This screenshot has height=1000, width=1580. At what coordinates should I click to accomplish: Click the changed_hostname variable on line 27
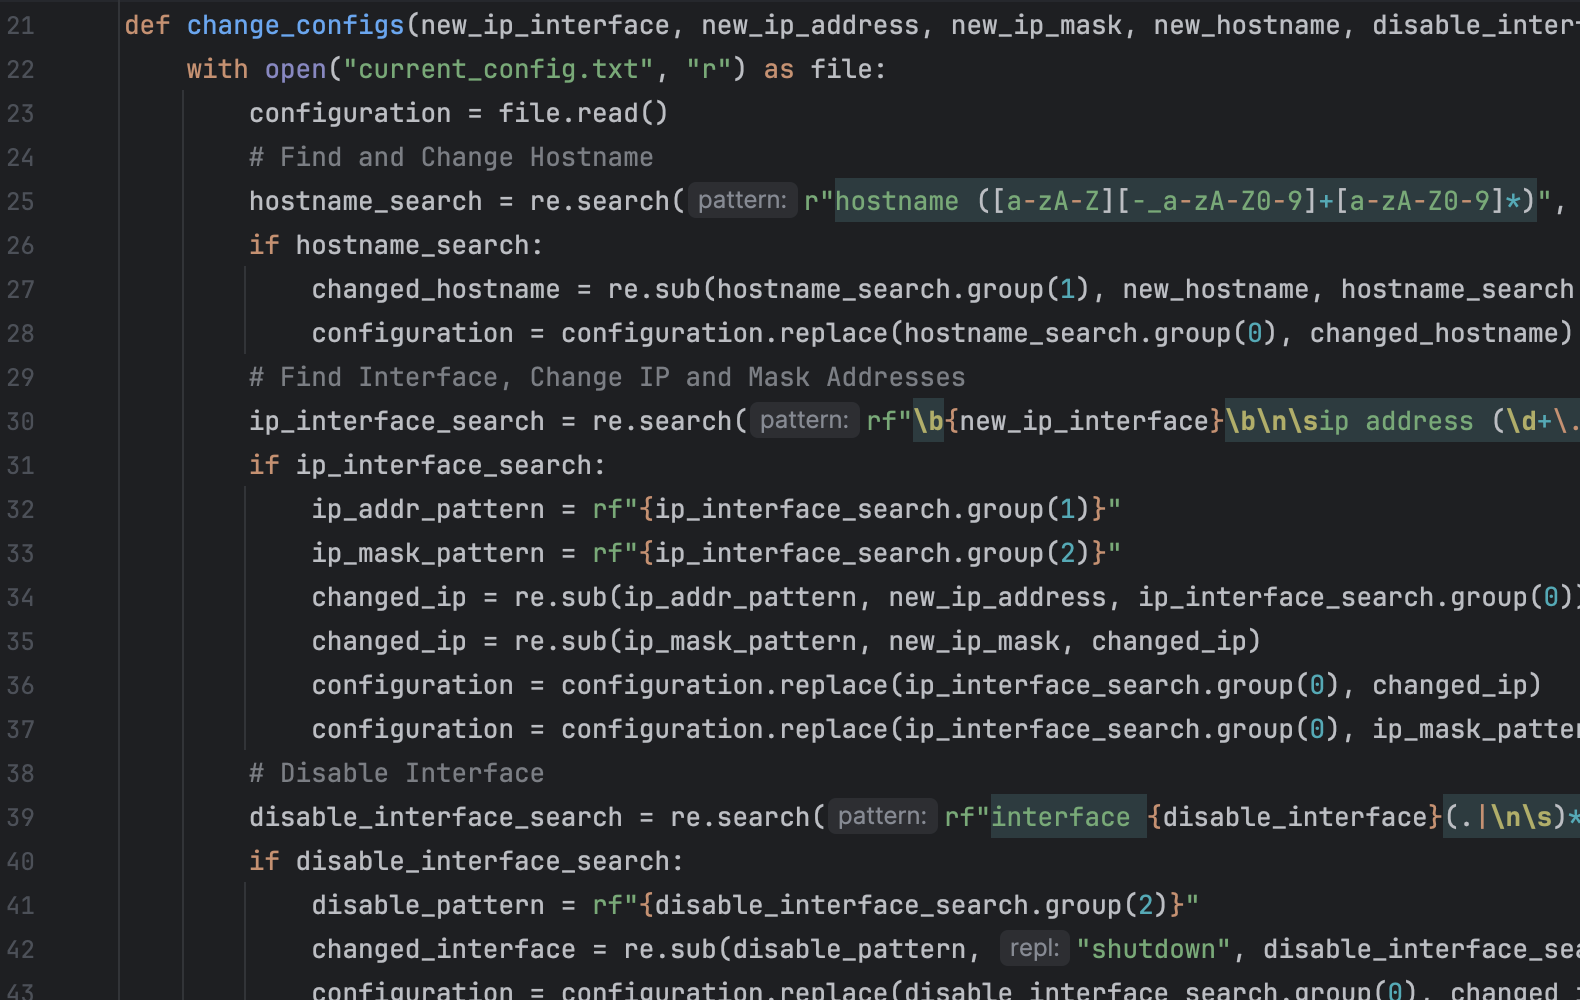point(436,289)
